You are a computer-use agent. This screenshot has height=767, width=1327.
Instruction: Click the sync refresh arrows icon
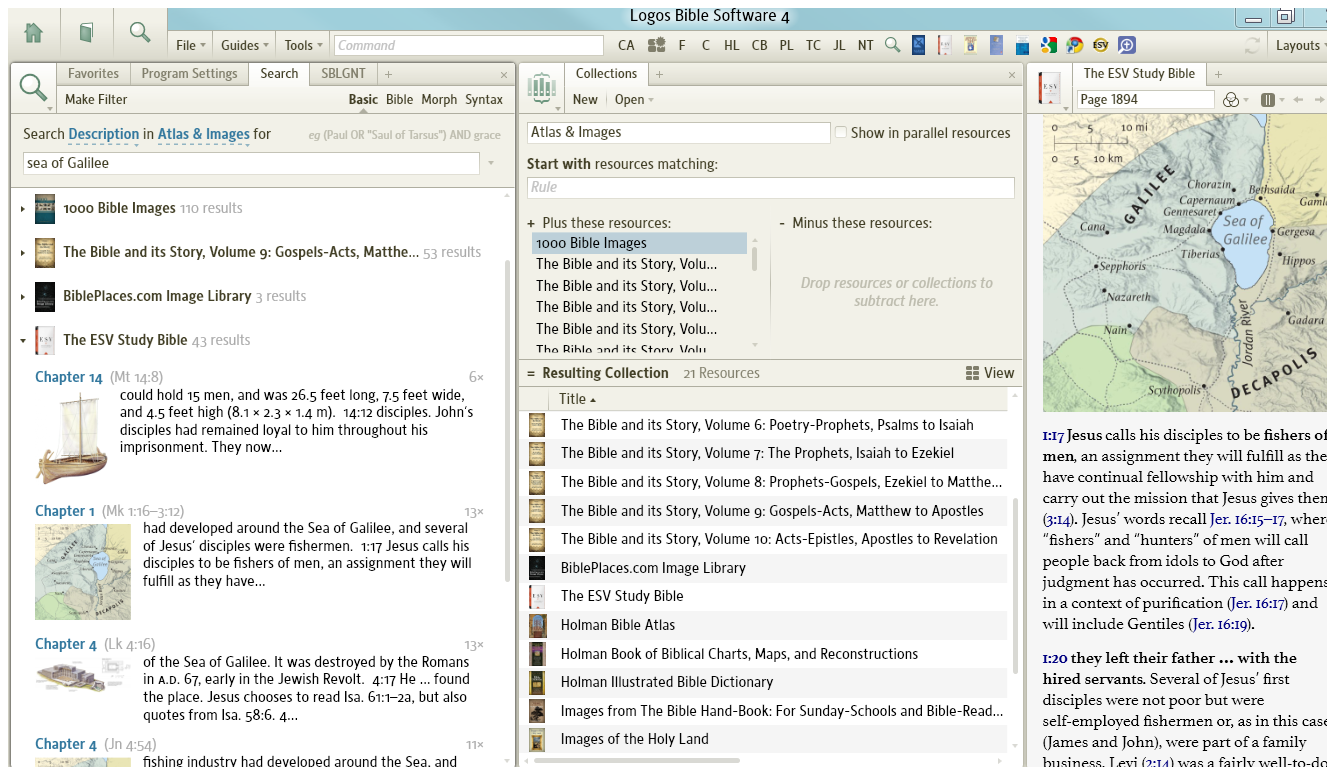coord(1252,45)
